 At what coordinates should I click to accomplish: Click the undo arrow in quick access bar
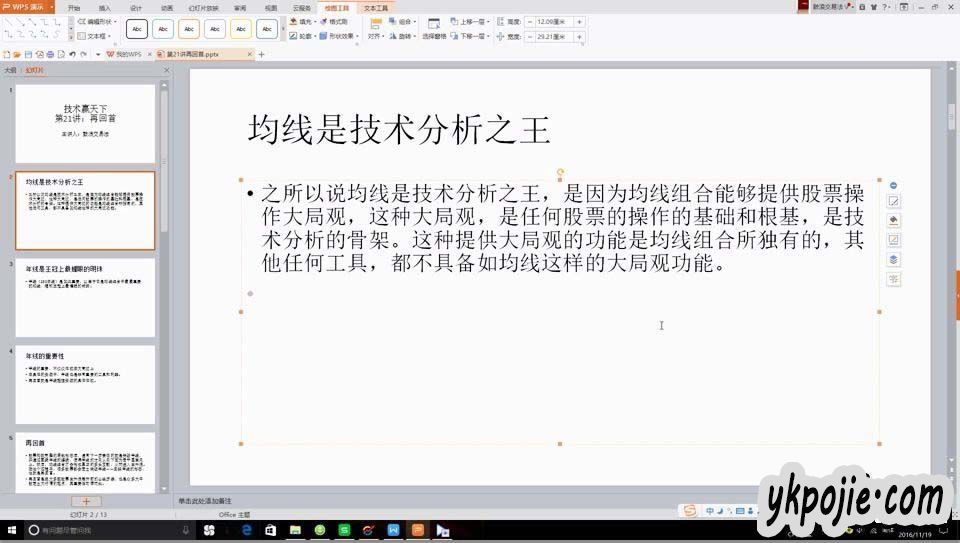(70, 54)
